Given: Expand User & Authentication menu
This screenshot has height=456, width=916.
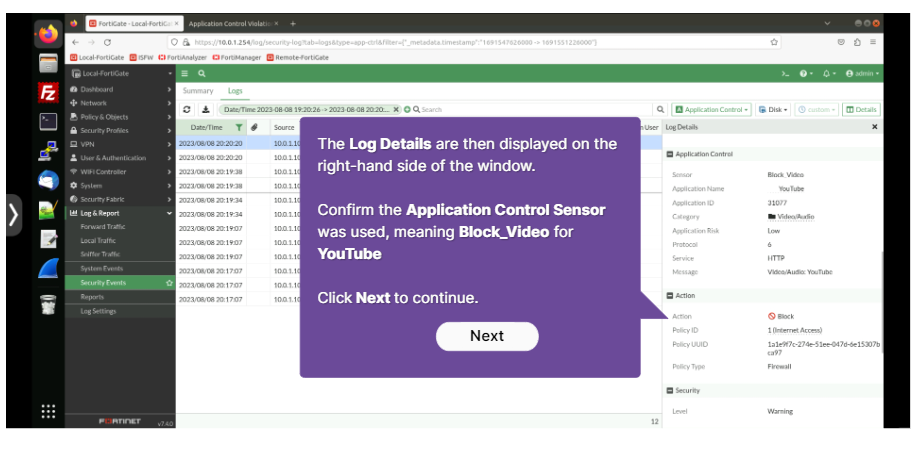Looking at the screenshot, I should (x=120, y=158).
